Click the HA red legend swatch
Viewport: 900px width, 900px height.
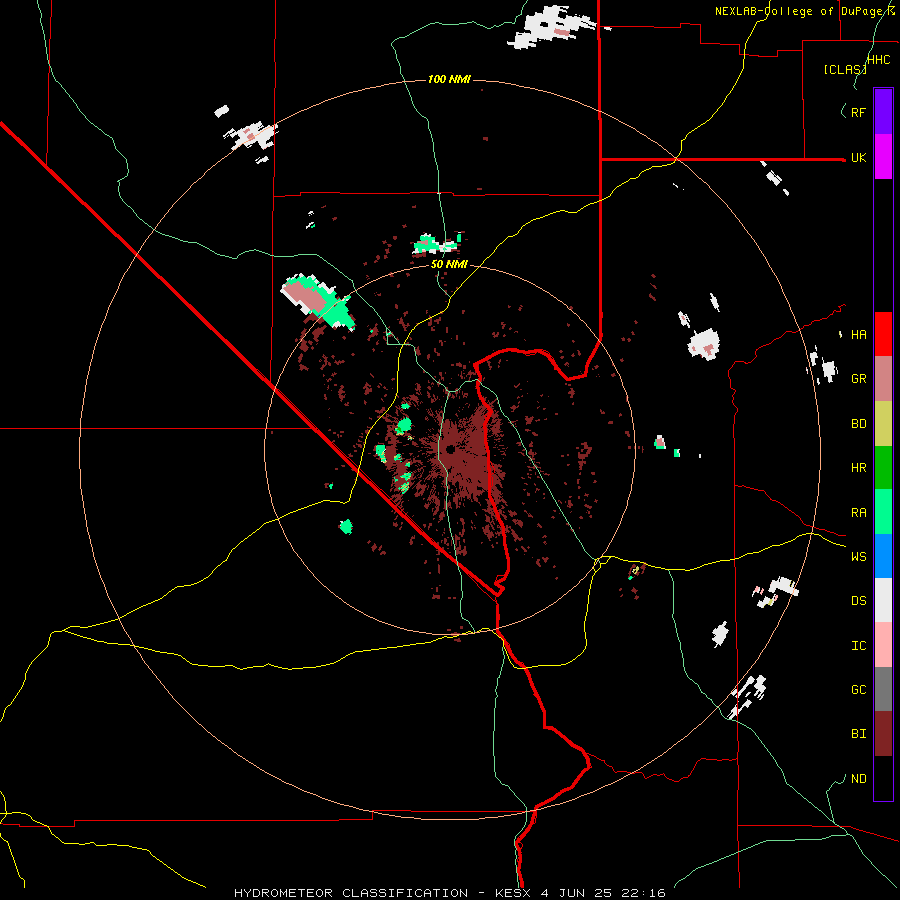(x=883, y=334)
